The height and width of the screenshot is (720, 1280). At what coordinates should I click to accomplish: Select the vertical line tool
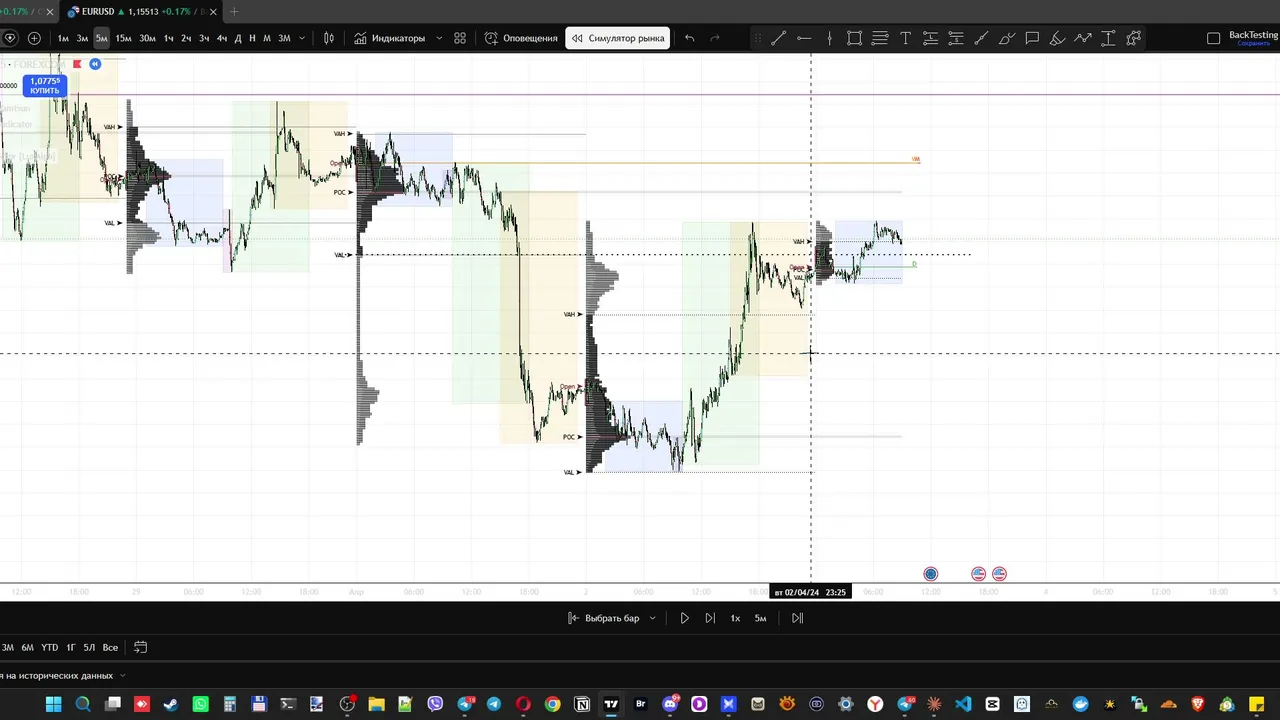coord(829,38)
